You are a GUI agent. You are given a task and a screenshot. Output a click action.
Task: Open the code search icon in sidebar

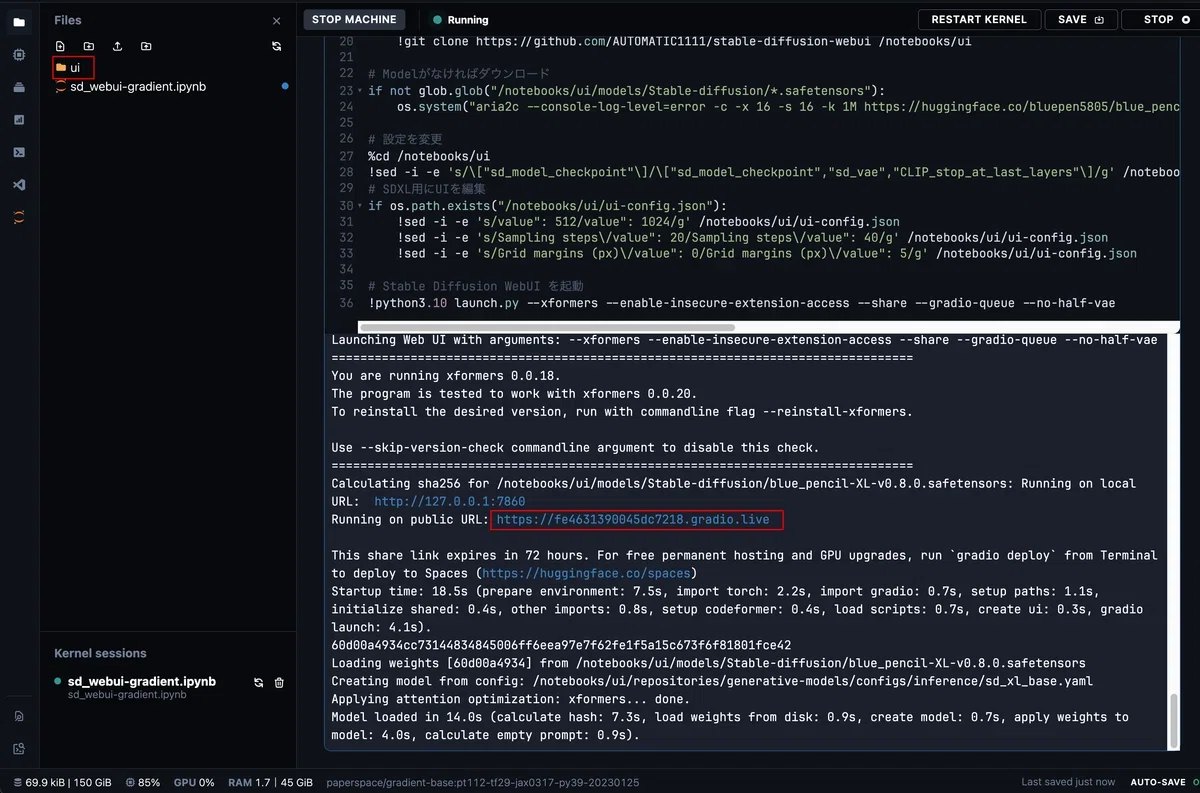click(x=19, y=748)
